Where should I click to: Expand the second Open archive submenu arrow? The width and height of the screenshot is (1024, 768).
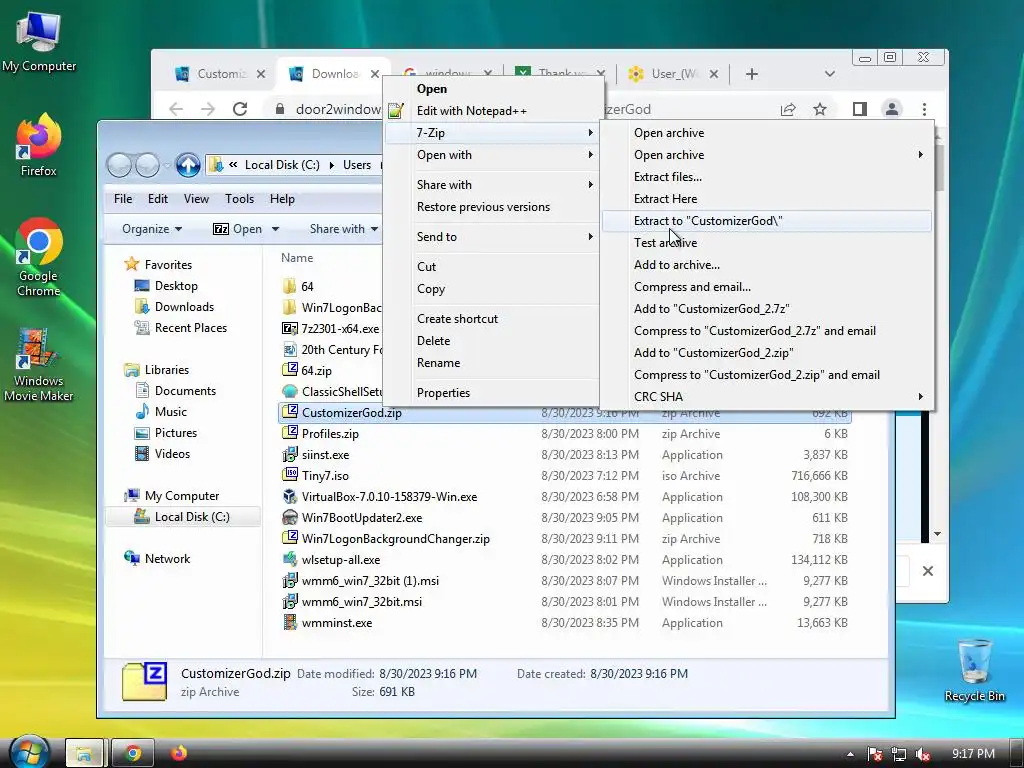click(920, 155)
